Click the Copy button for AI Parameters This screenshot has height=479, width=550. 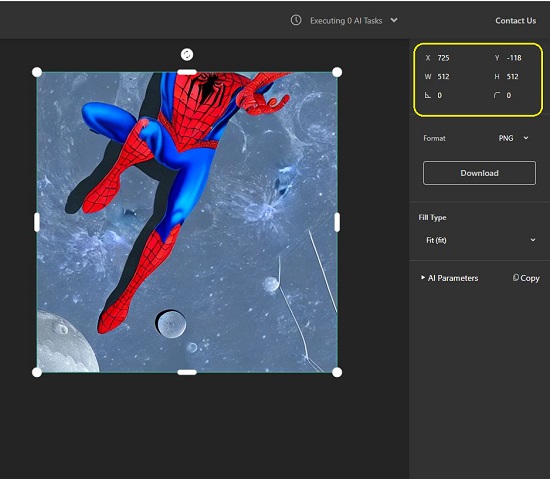coord(526,278)
